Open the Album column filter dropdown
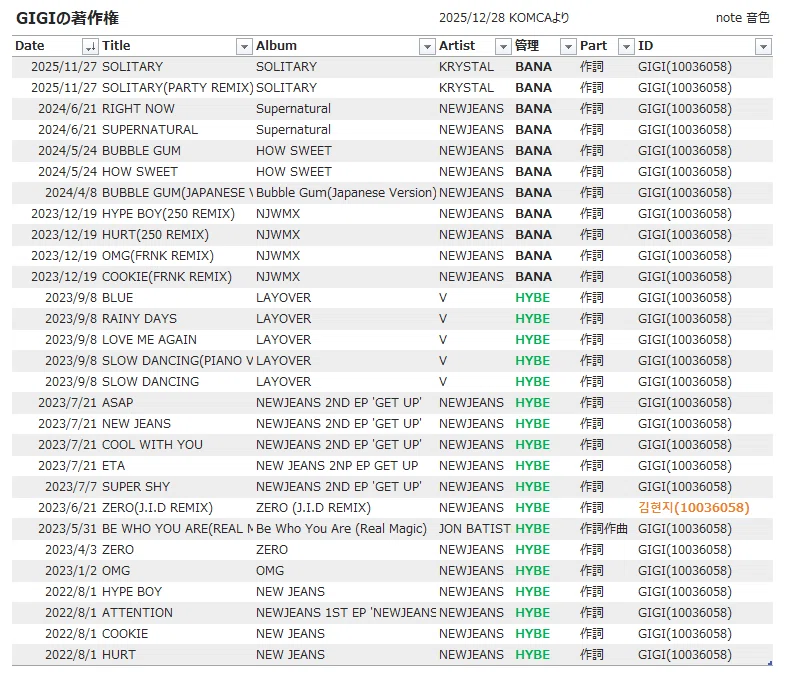This screenshot has width=786, height=677. pyautogui.click(x=427, y=47)
